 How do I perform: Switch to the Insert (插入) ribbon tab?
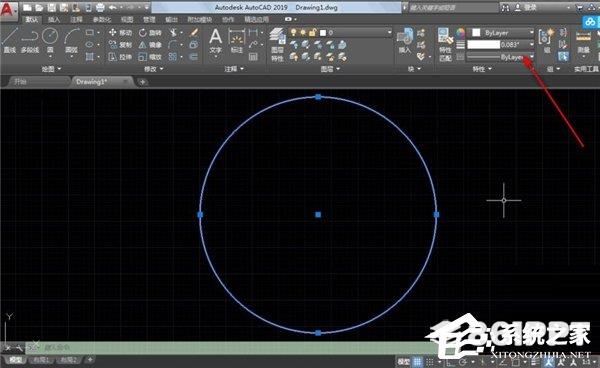(x=54, y=19)
